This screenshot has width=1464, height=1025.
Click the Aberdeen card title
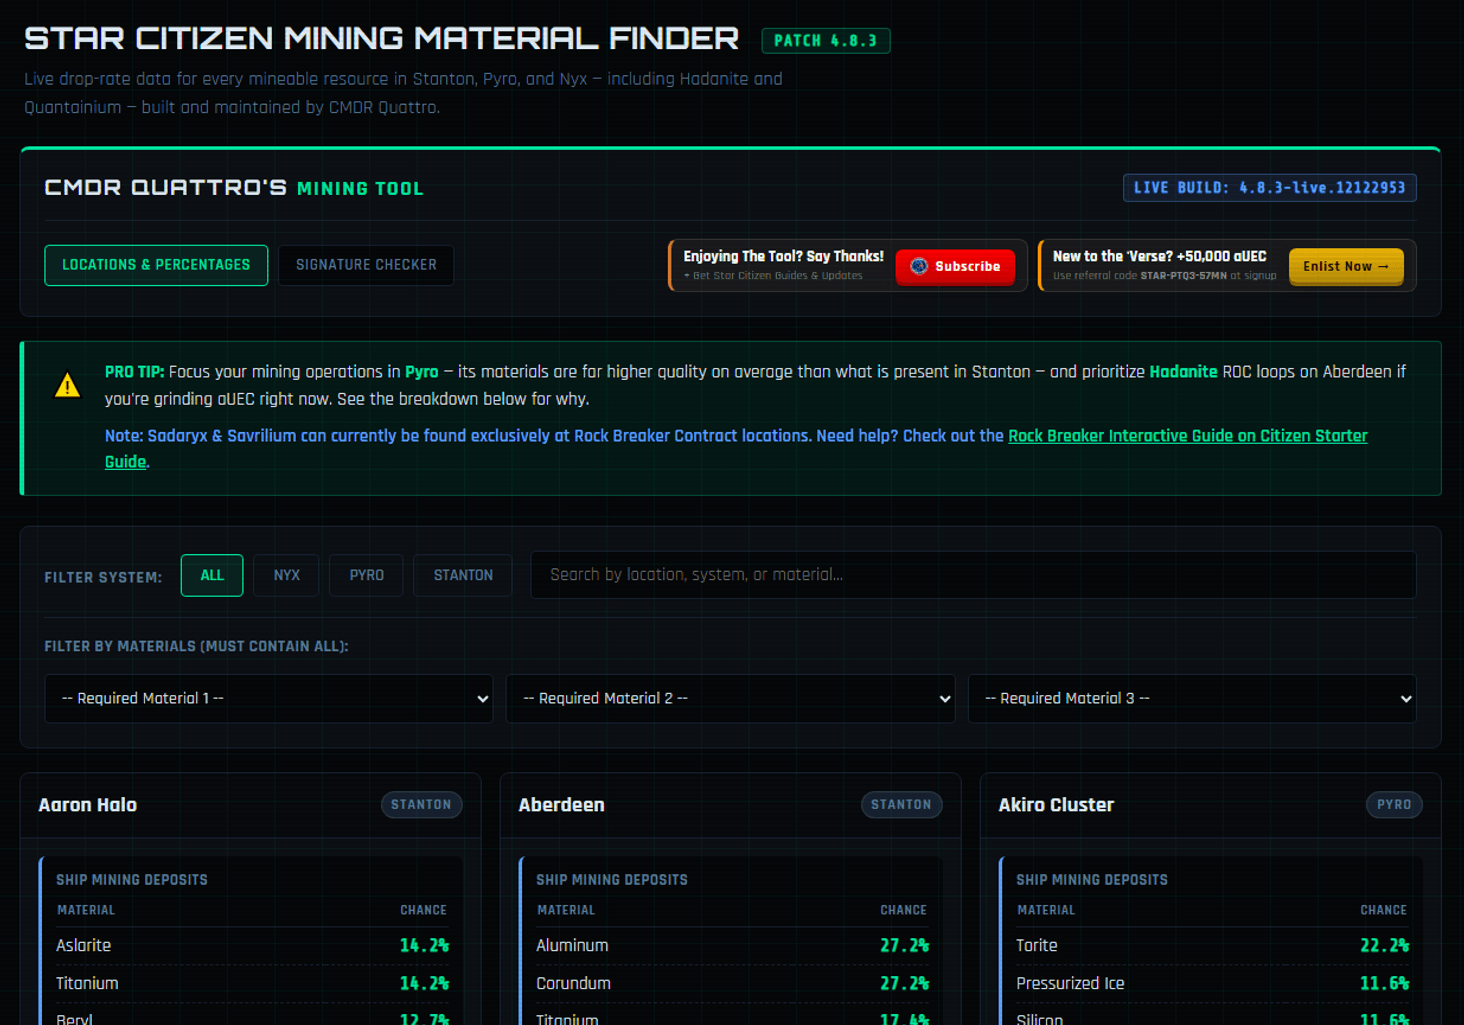coord(561,805)
